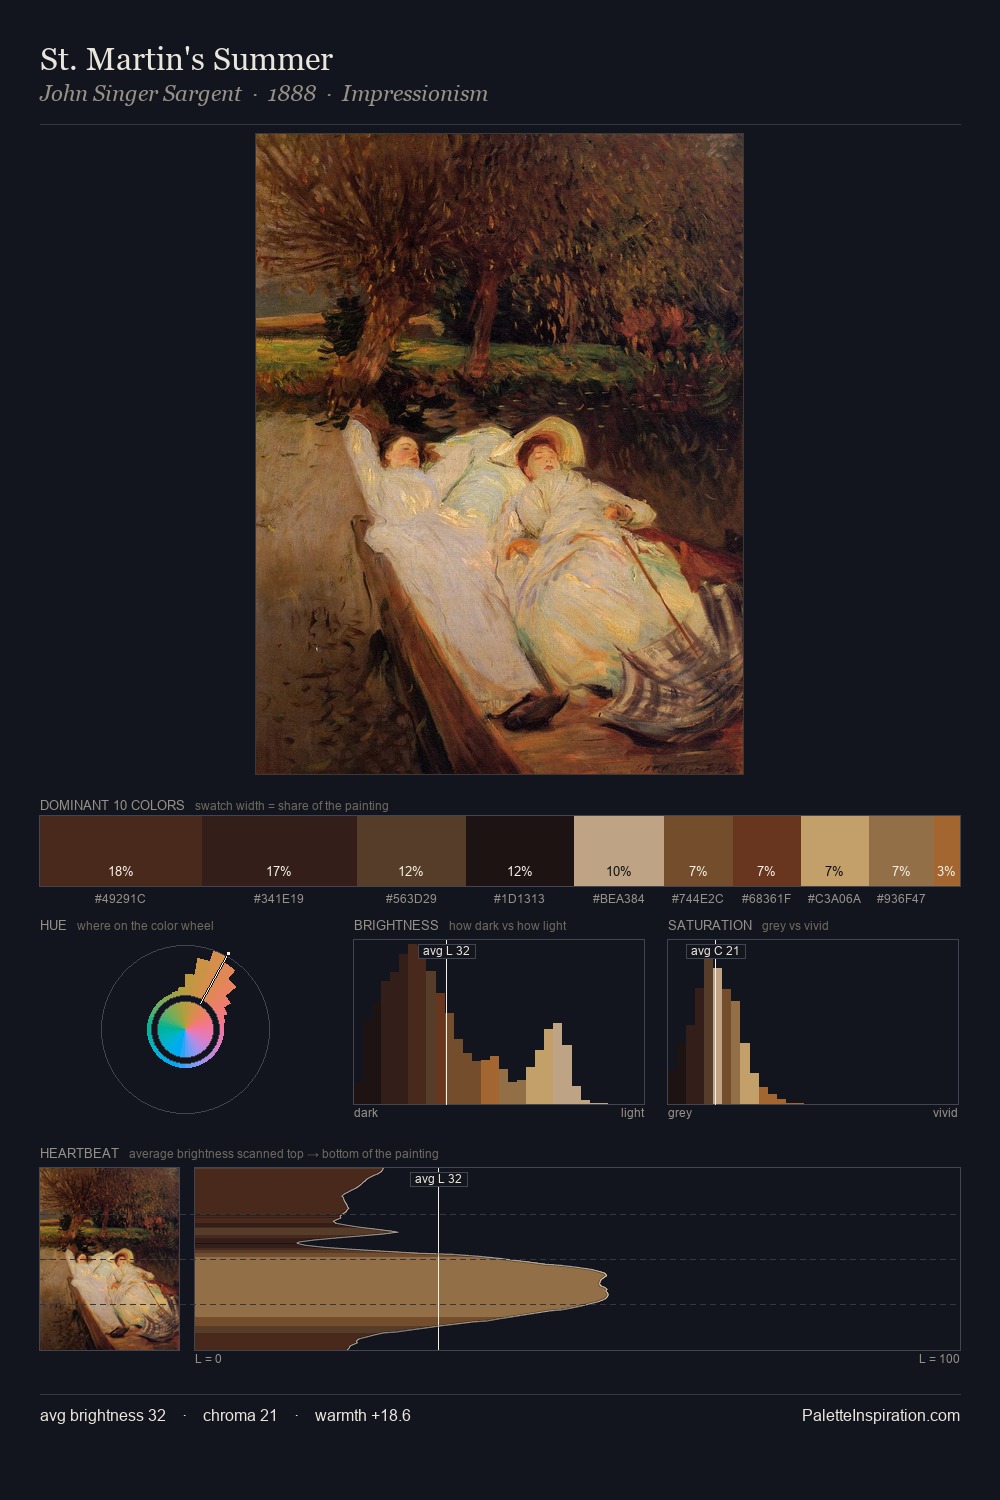Select the #936F47 7% swatch
The height and width of the screenshot is (1500, 1000).
click(x=901, y=851)
